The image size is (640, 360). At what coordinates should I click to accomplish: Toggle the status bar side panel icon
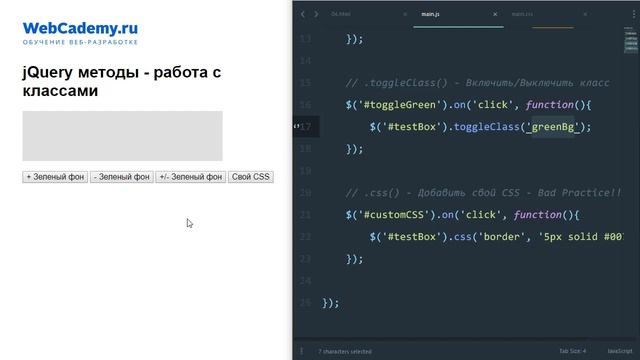pos(302,351)
